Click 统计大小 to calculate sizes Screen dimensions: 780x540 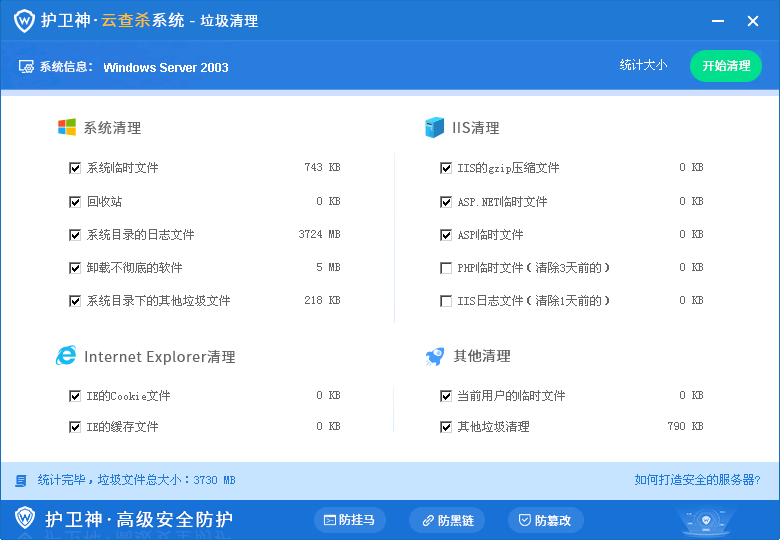(643, 66)
